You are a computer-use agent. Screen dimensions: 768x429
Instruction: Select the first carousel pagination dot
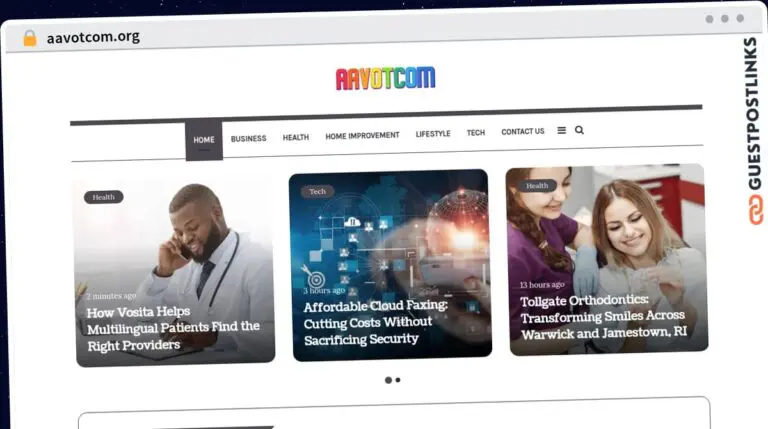pyautogui.click(x=388, y=380)
